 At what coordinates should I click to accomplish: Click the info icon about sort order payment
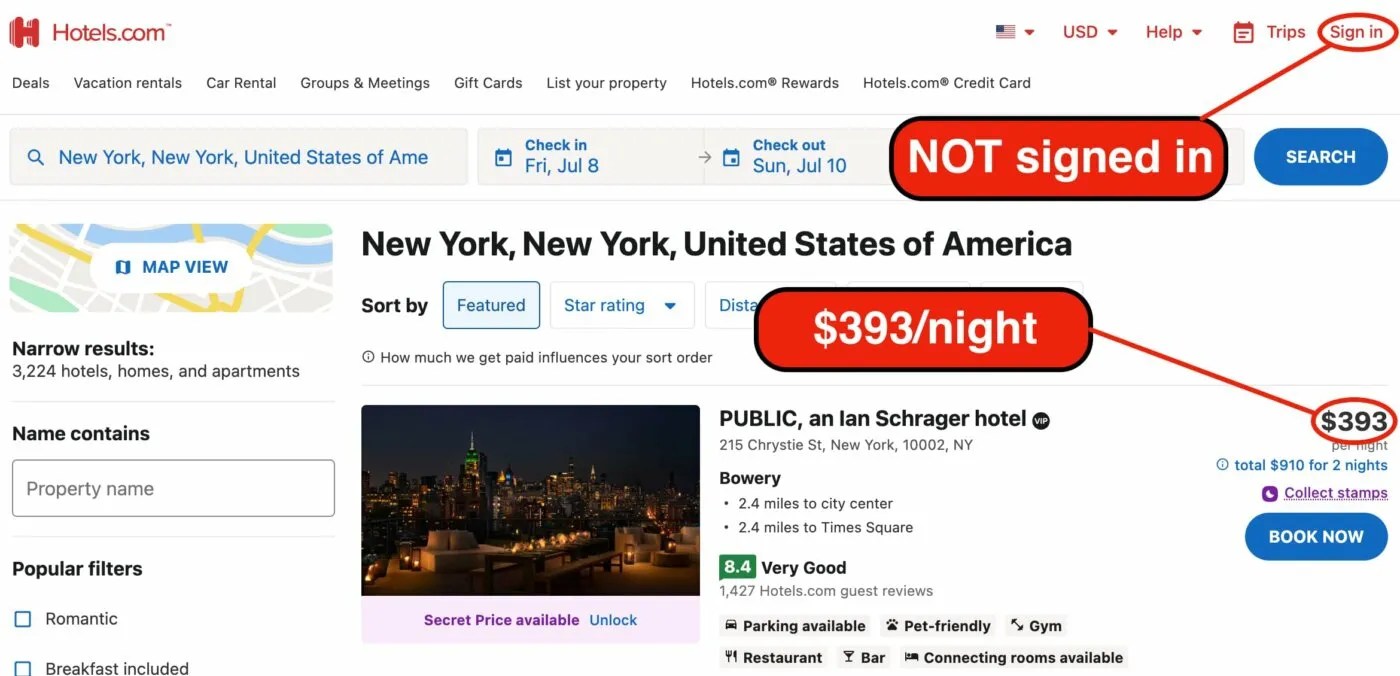point(370,356)
